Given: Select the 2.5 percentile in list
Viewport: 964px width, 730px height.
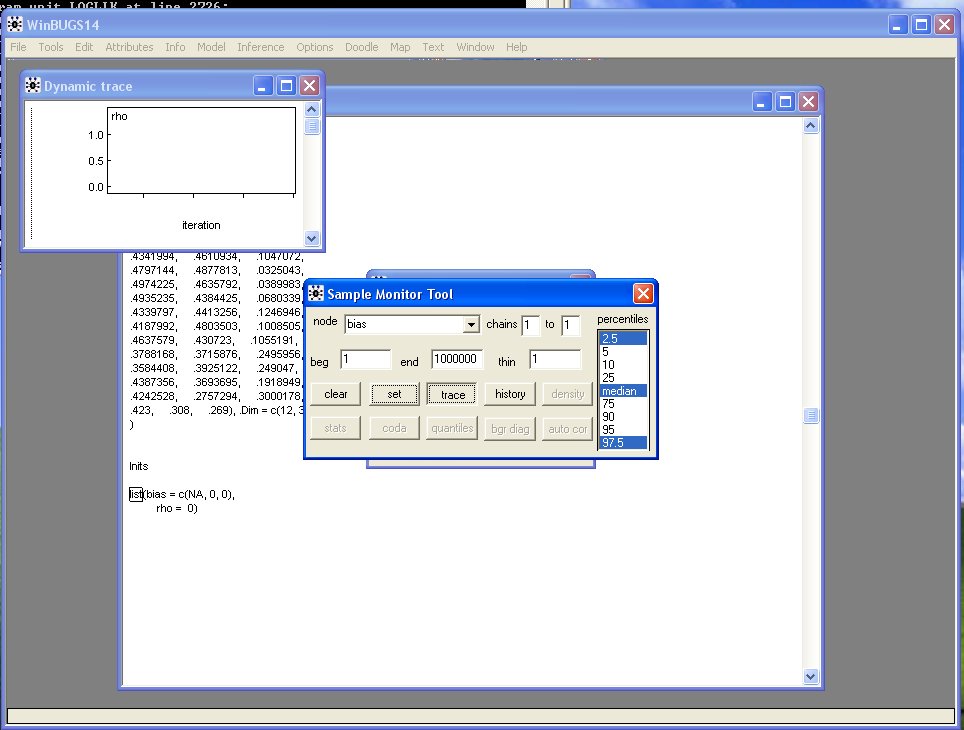Looking at the screenshot, I should (x=622, y=339).
